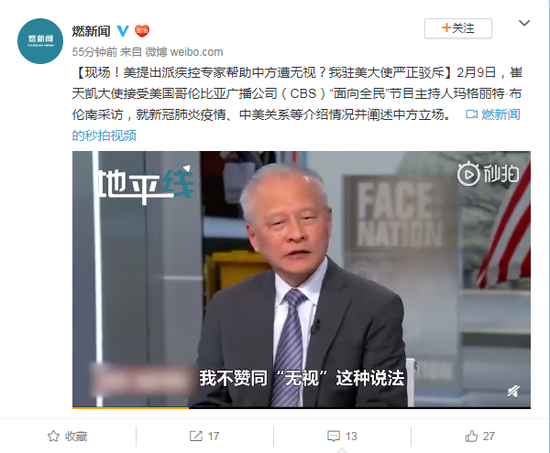550x453 pixels.
Task: Seek using the orange video progress bar
Action: (x=301, y=408)
